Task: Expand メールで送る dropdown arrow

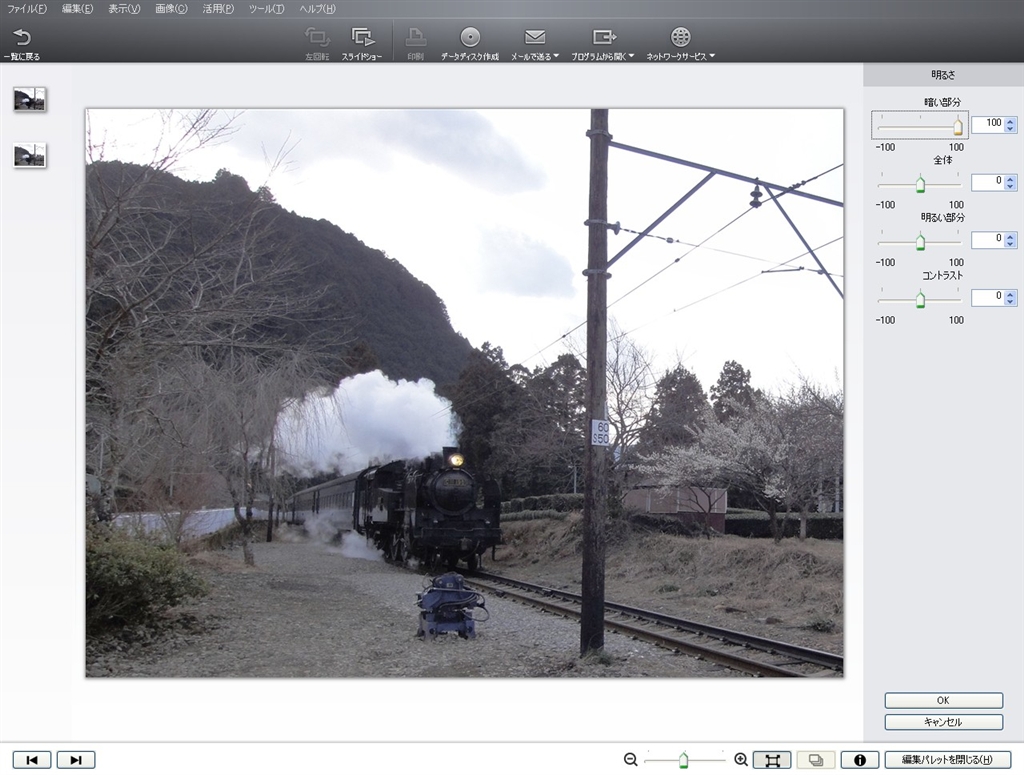Action: 556,56
